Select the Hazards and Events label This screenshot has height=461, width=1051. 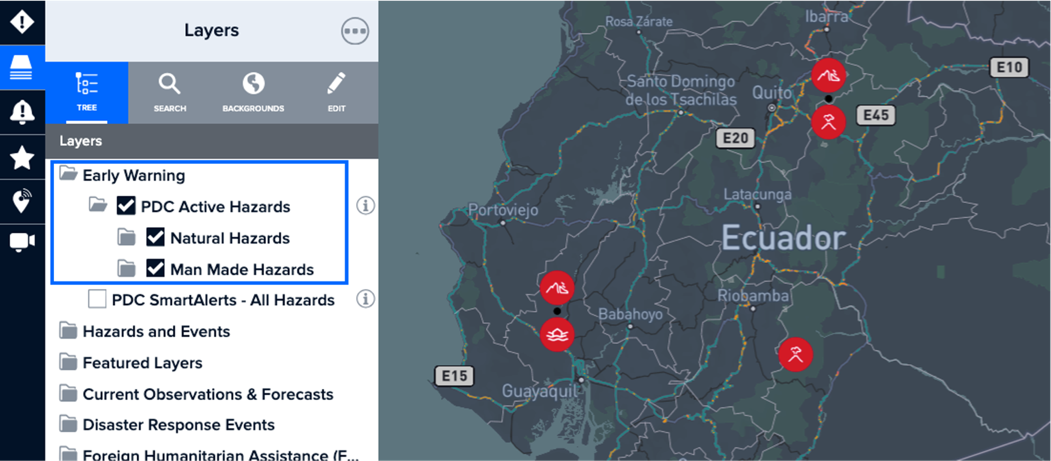click(x=156, y=332)
